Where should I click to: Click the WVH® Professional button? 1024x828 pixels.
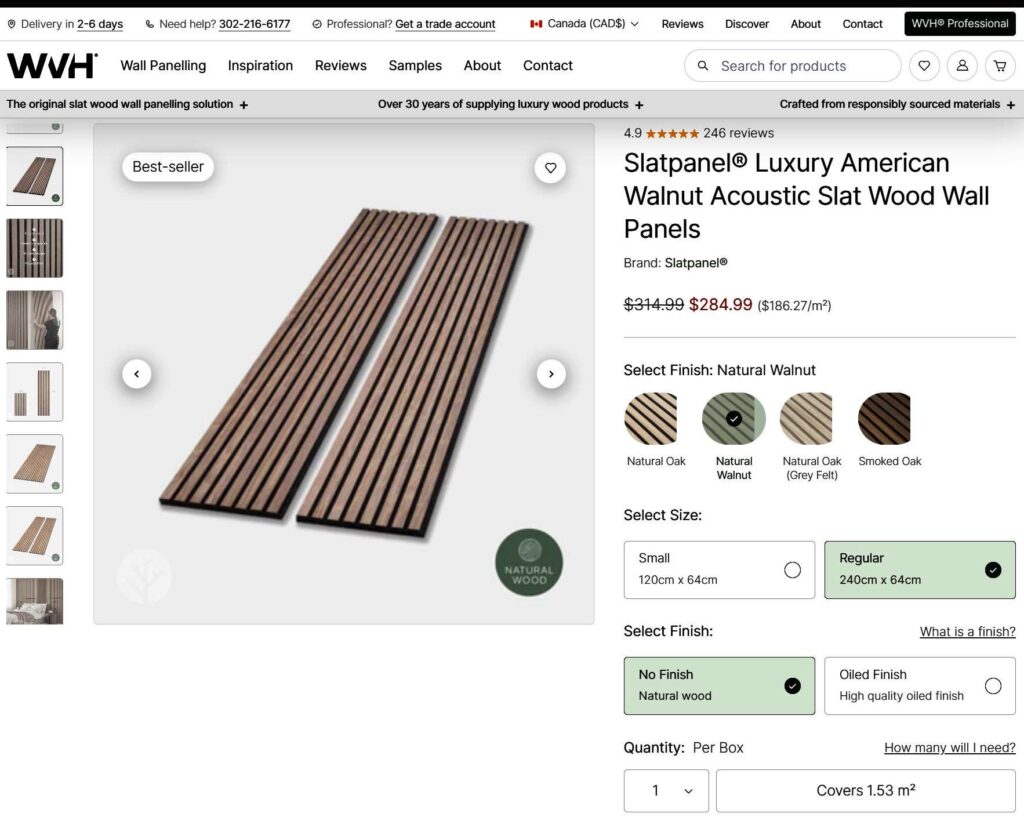(960, 24)
